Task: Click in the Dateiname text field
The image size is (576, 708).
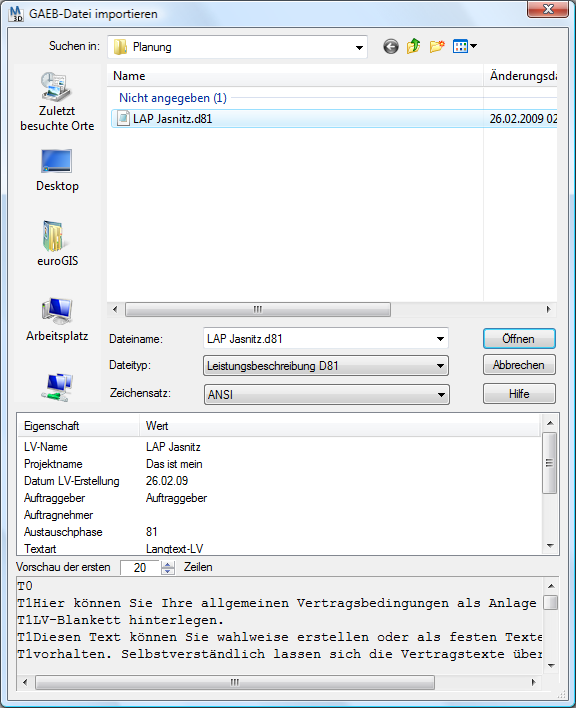Action: coord(318,339)
